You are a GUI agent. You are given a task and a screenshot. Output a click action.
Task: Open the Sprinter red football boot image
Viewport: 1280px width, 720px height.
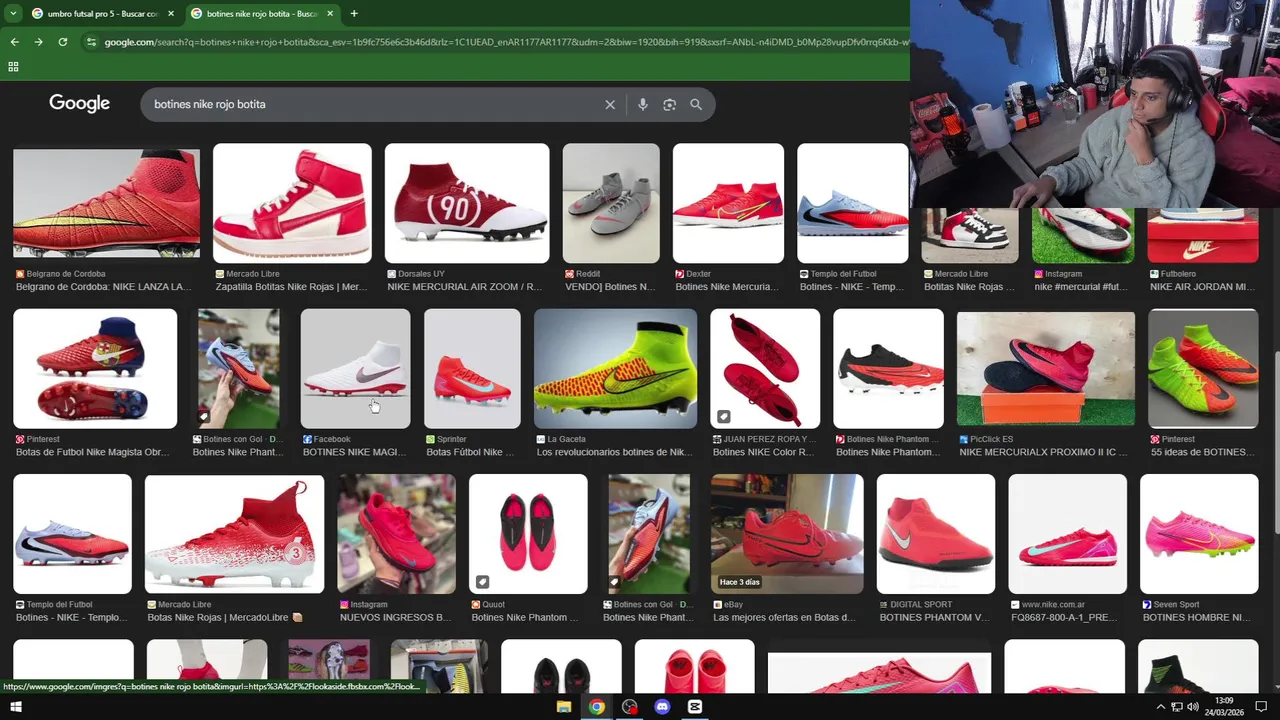472,368
